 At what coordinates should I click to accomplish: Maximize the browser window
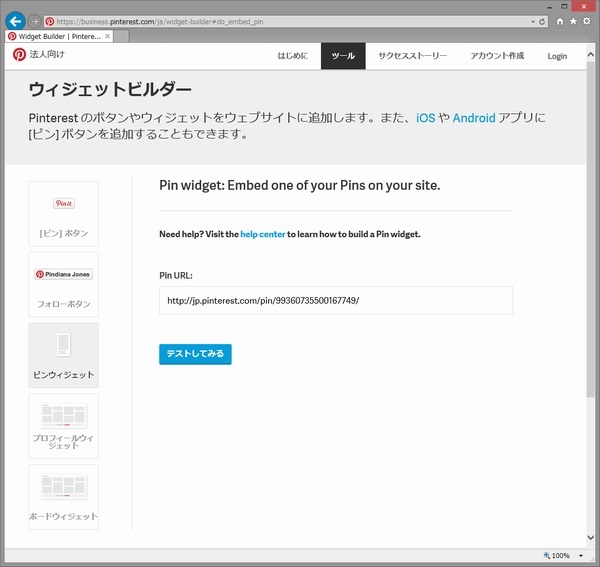pyautogui.click(x=564, y=7)
